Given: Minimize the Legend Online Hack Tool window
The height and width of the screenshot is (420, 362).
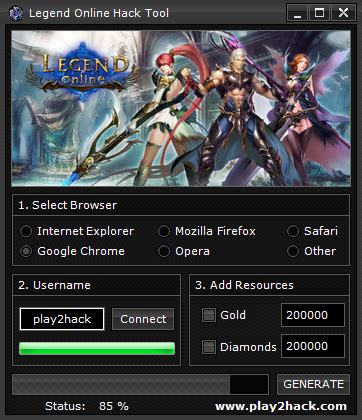Looking at the screenshot, I should [297, 13].
